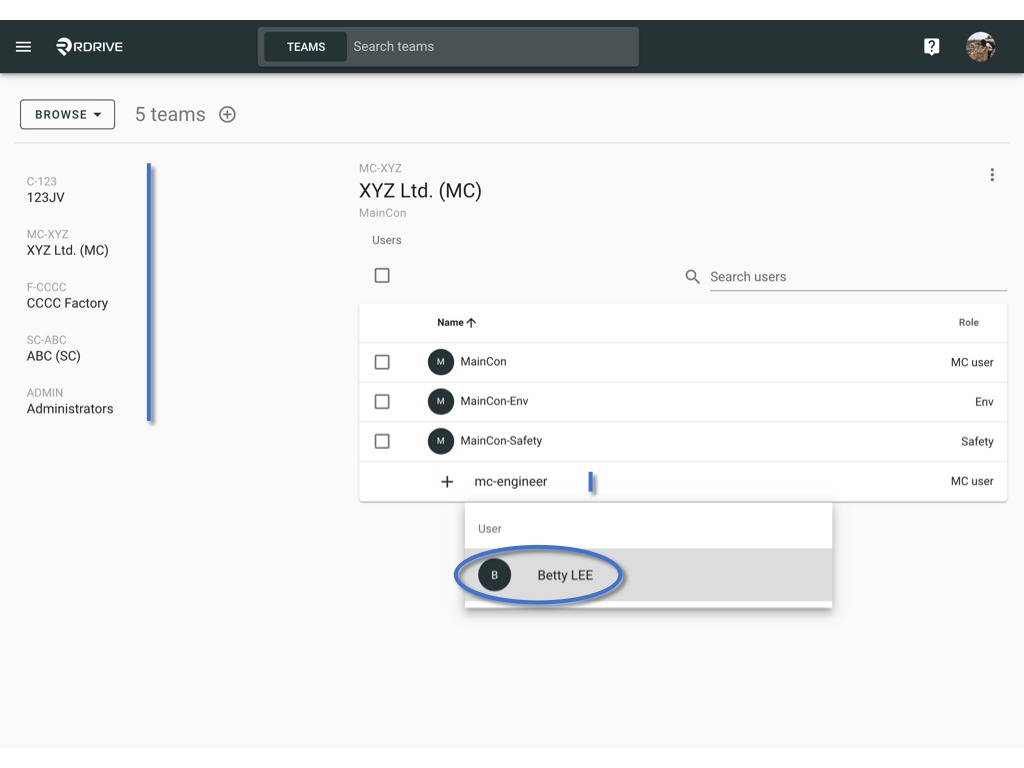The image size is (1024, 768).
Task: Select CCCC Factory team in sidebar
Action: (67, 296)
